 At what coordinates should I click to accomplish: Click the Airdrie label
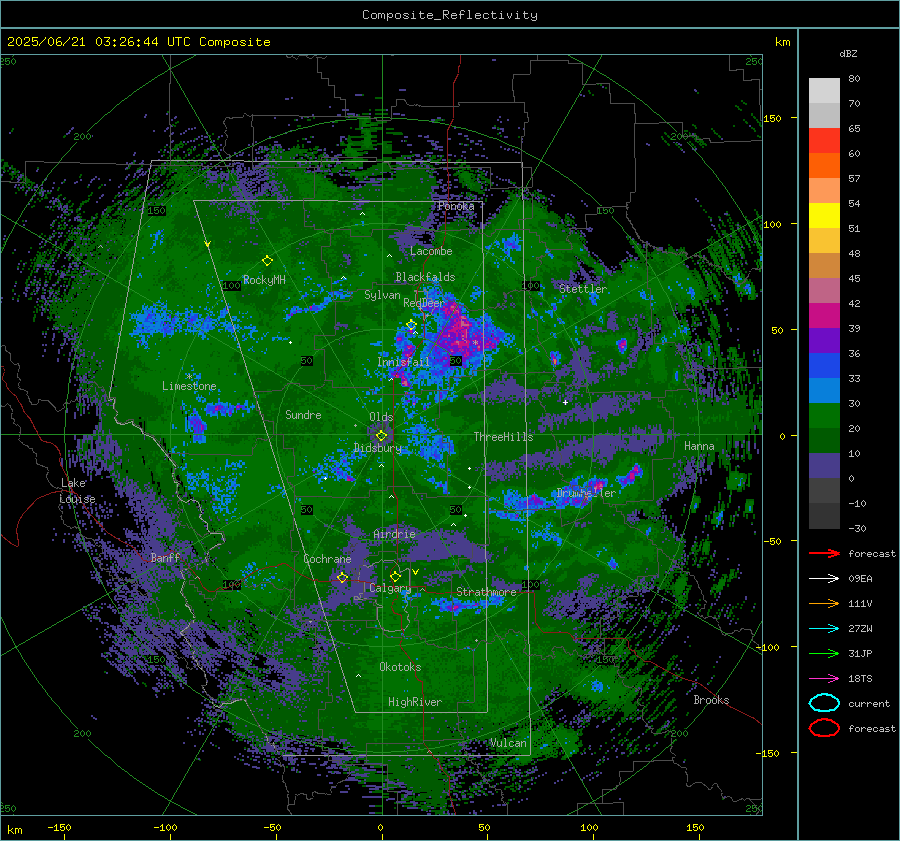tap(394, 534)
